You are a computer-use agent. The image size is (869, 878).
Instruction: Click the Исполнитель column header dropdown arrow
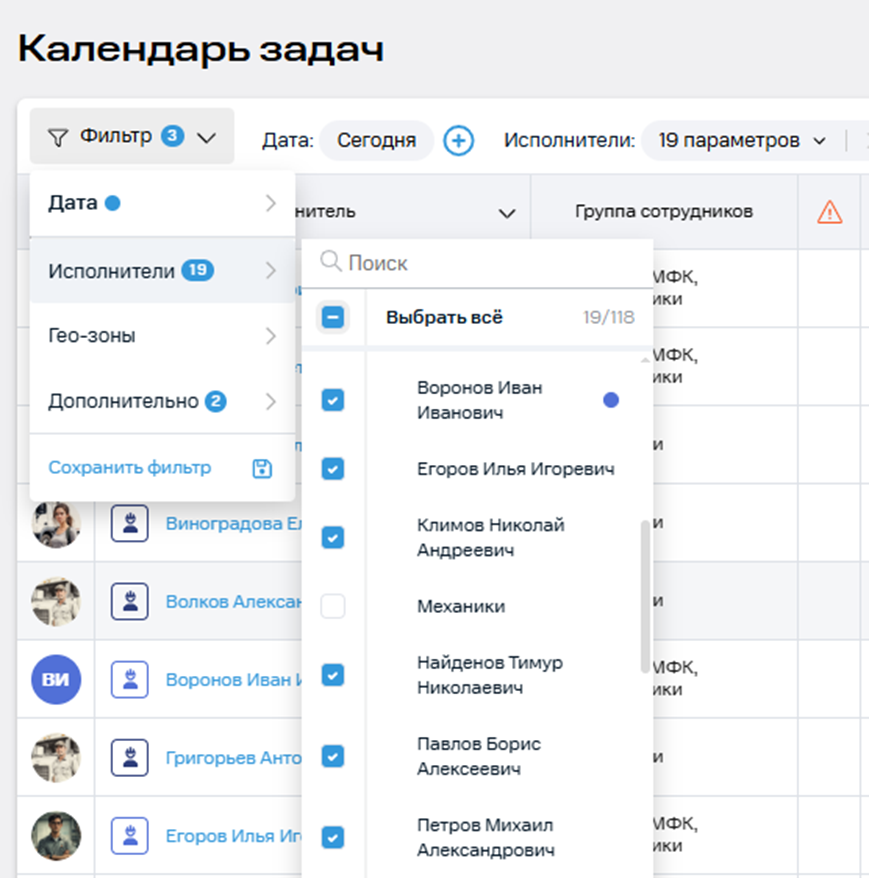[507, 213]
